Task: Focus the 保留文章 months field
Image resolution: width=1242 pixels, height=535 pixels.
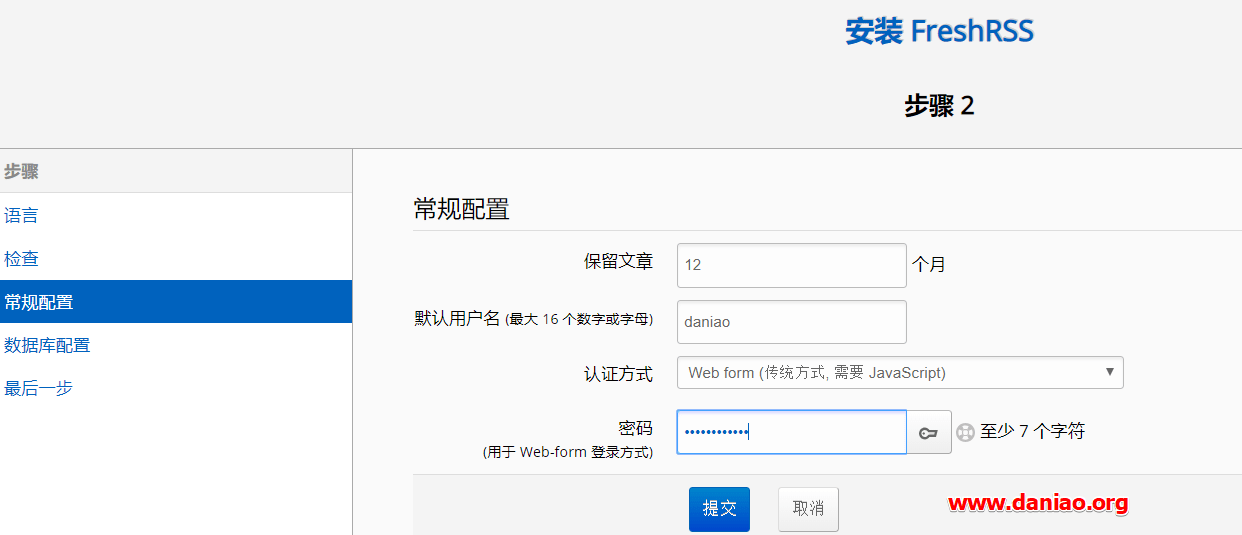Action: [791, 265]
